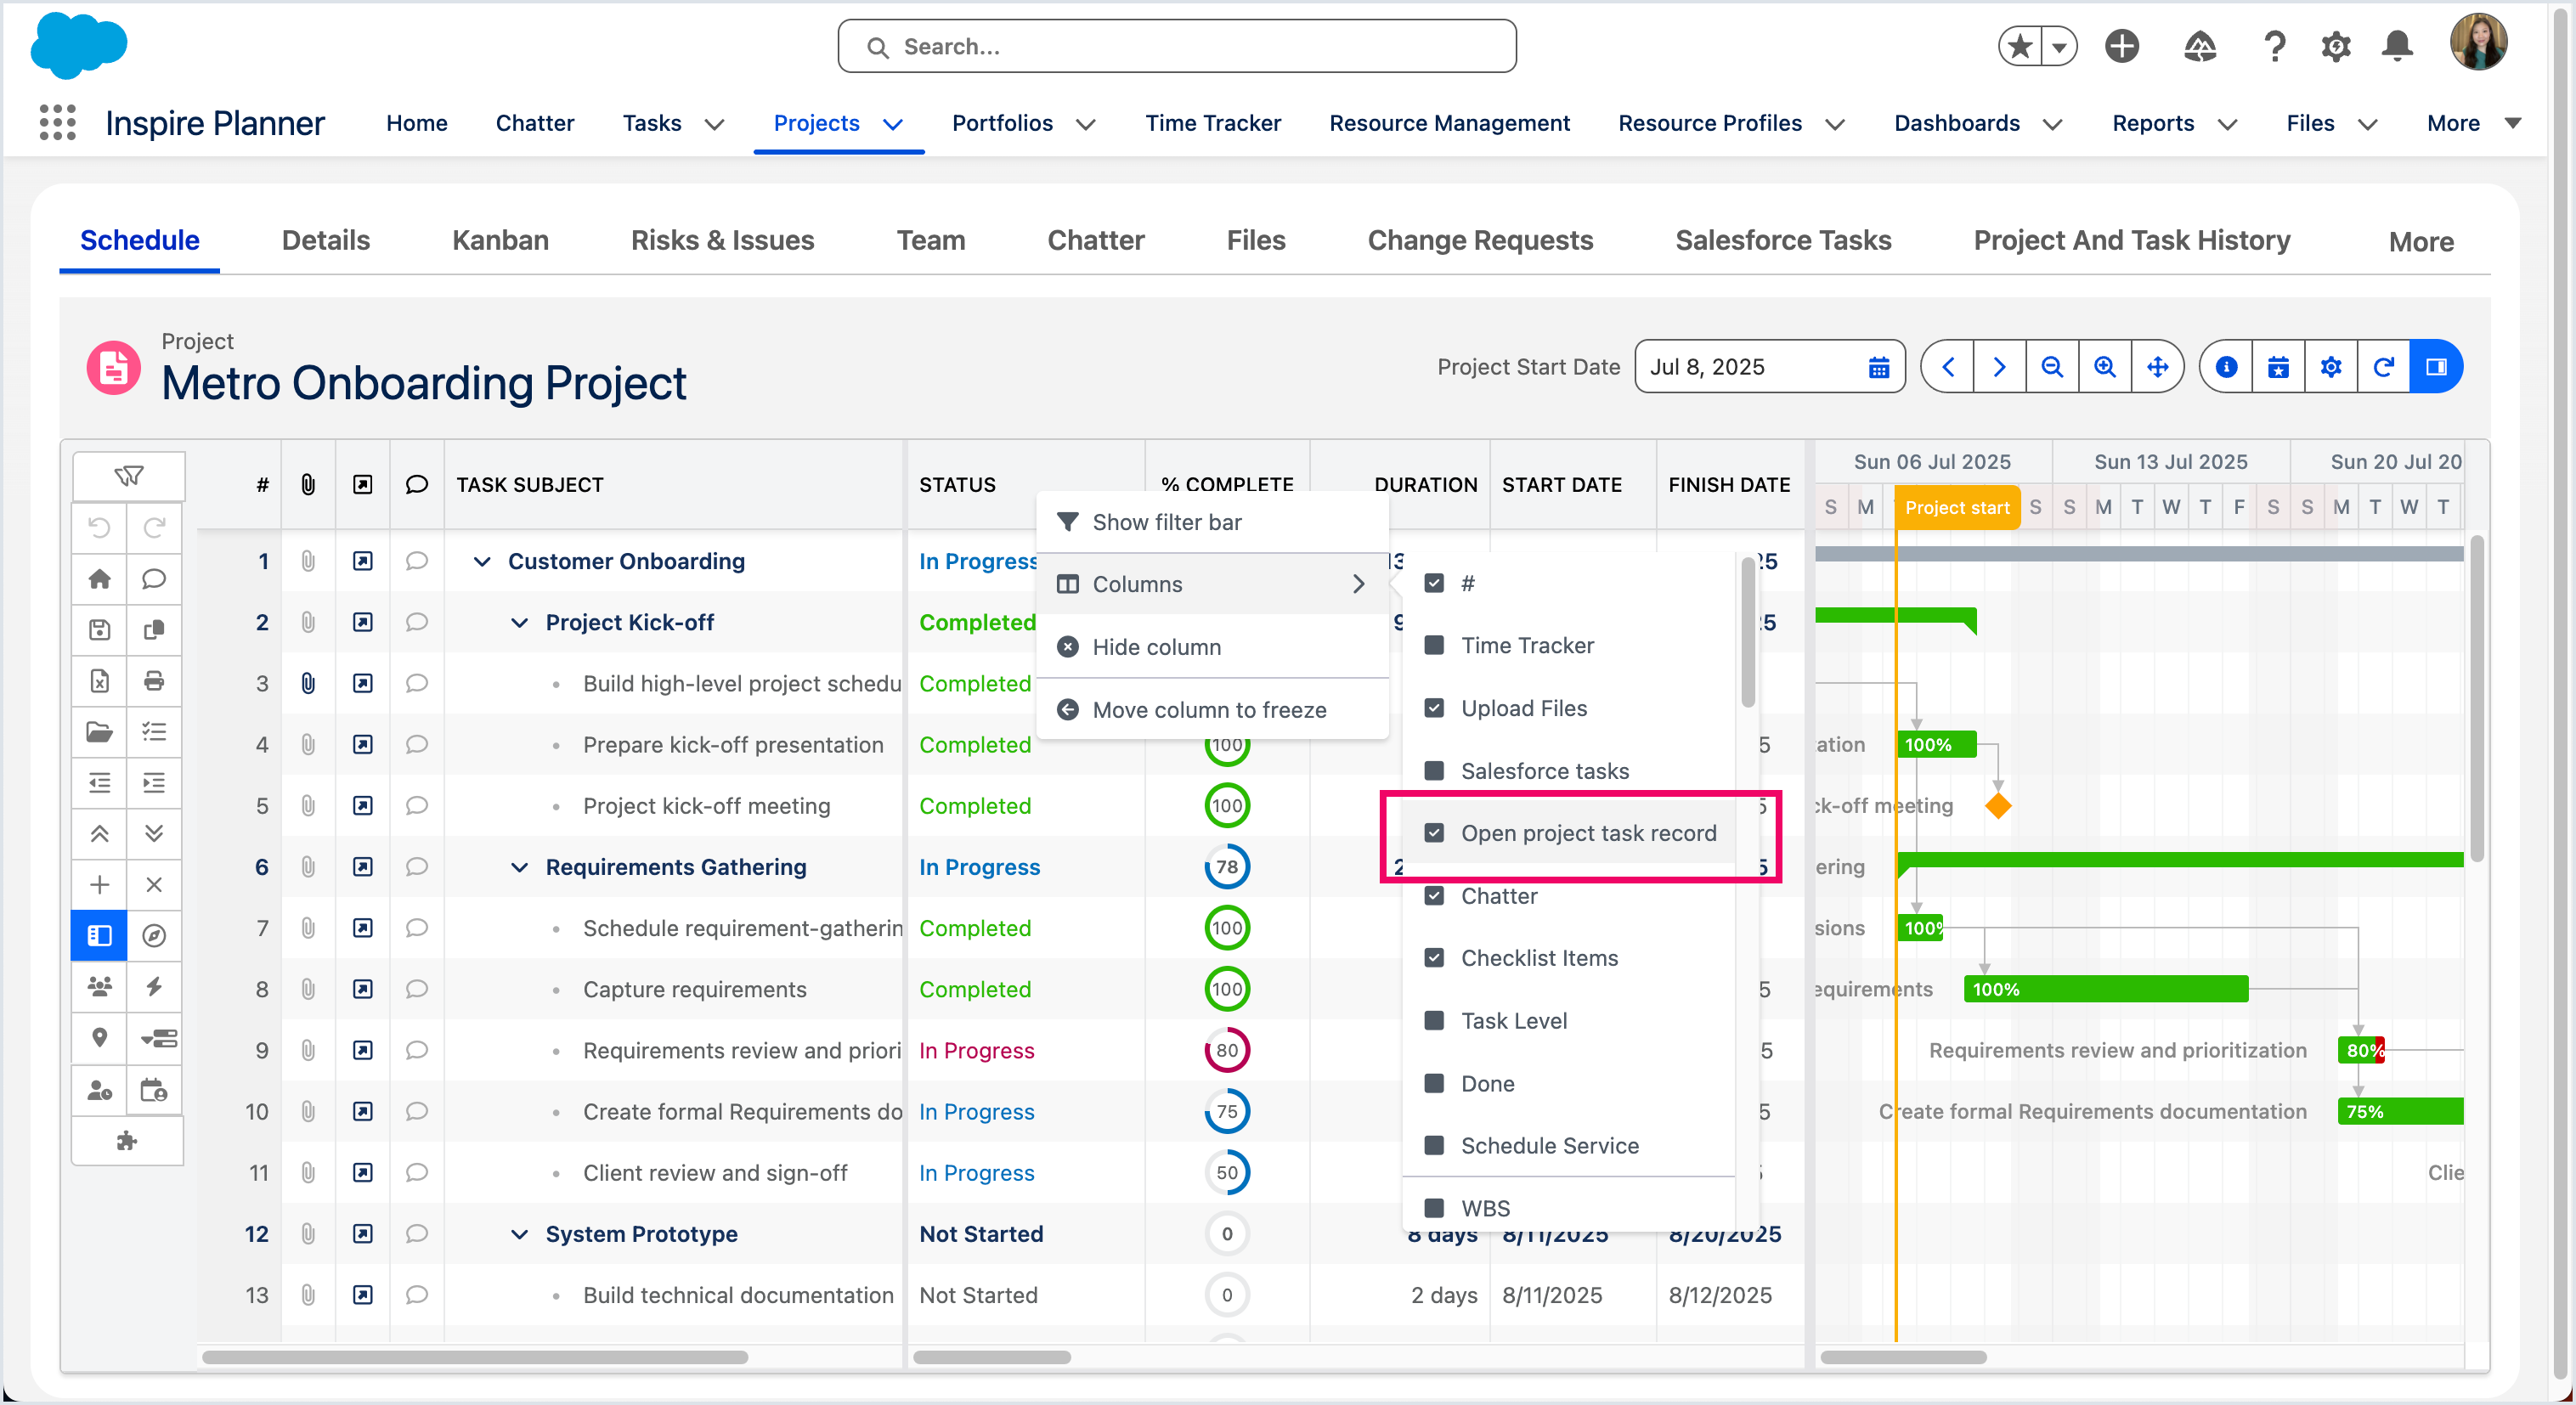Screen dimensions: 2576x1405
Task: Open the Reports navigation dropdown arrow
Action: (x=2227, y=124)
